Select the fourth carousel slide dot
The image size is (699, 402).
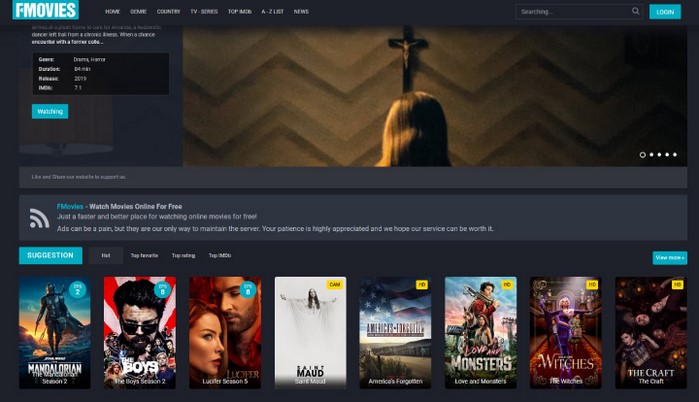(x=667, y=155)
